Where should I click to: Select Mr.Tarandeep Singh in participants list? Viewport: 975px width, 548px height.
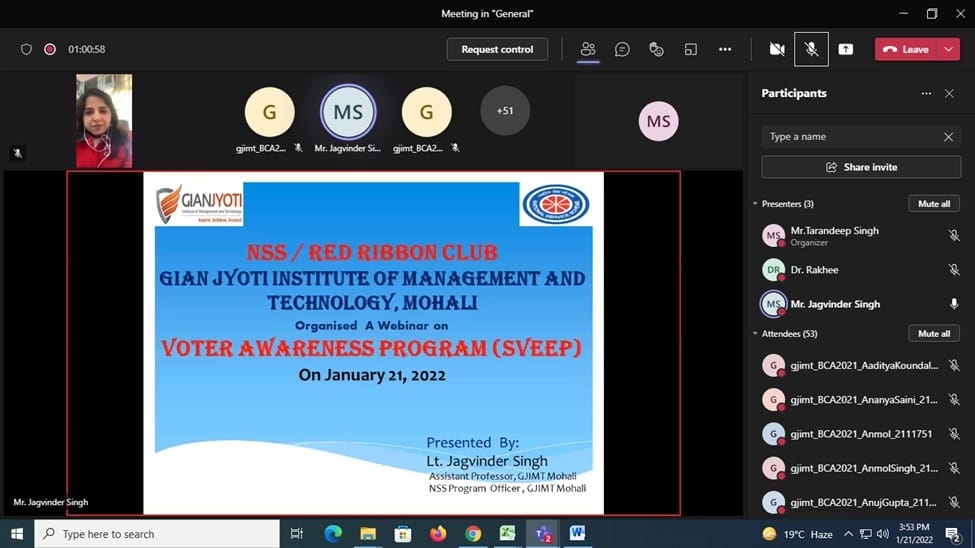click(x=860, y=236)
